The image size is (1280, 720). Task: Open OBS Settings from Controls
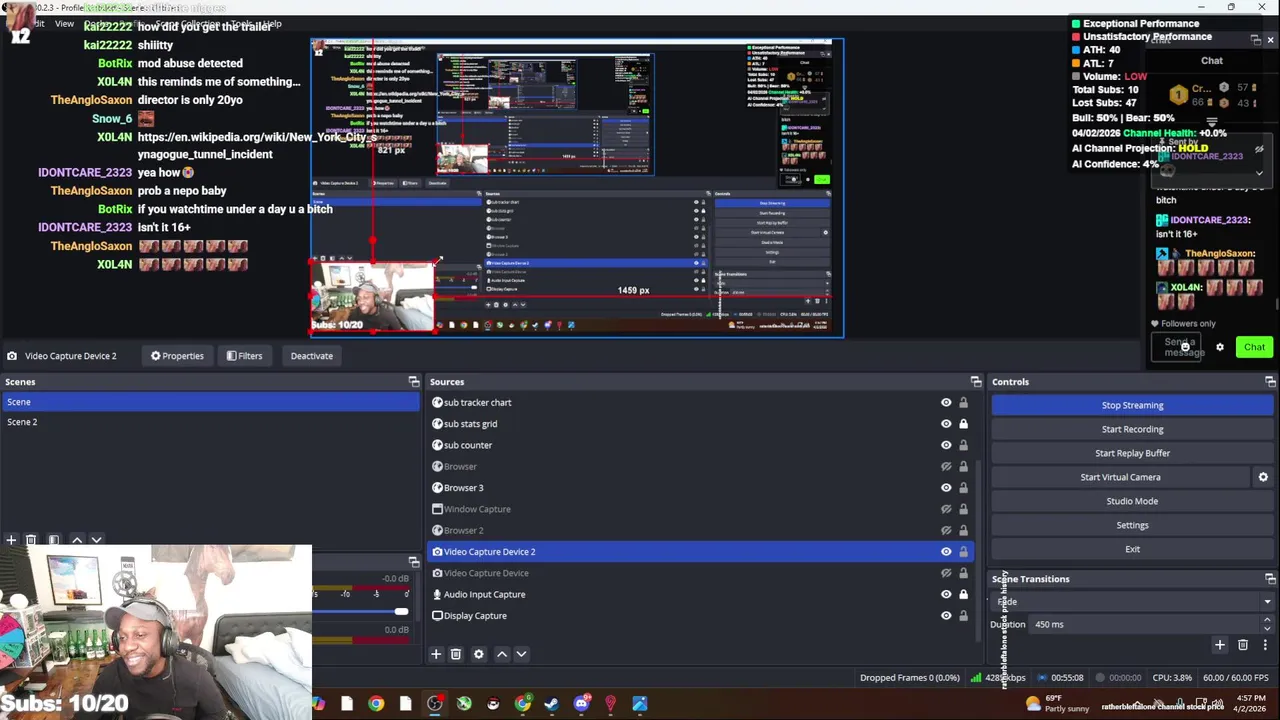click(1133, 525)
